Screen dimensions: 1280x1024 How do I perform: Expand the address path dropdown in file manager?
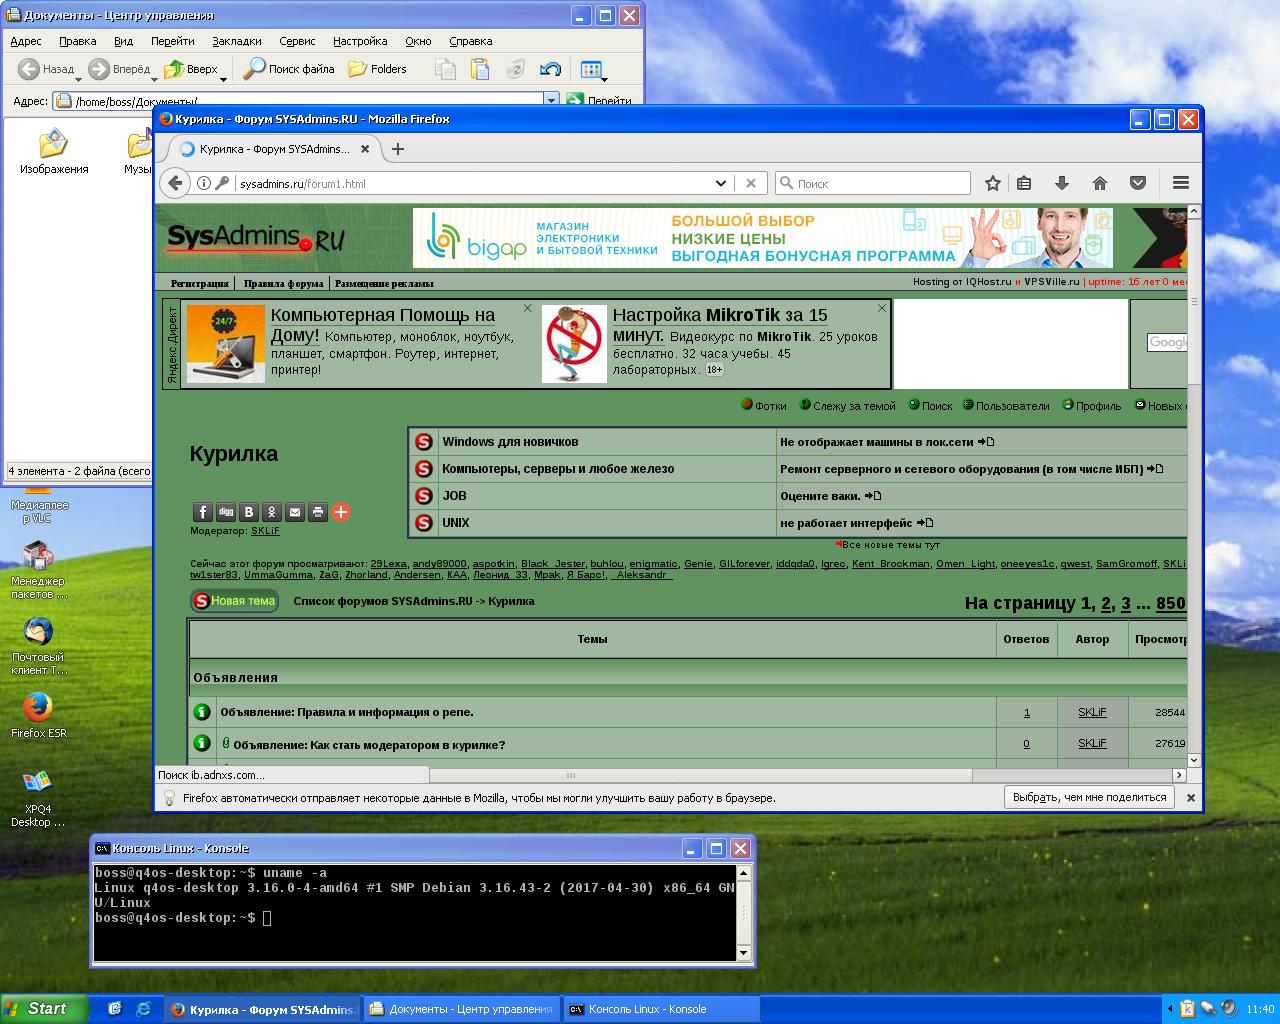tap(550, 100)
